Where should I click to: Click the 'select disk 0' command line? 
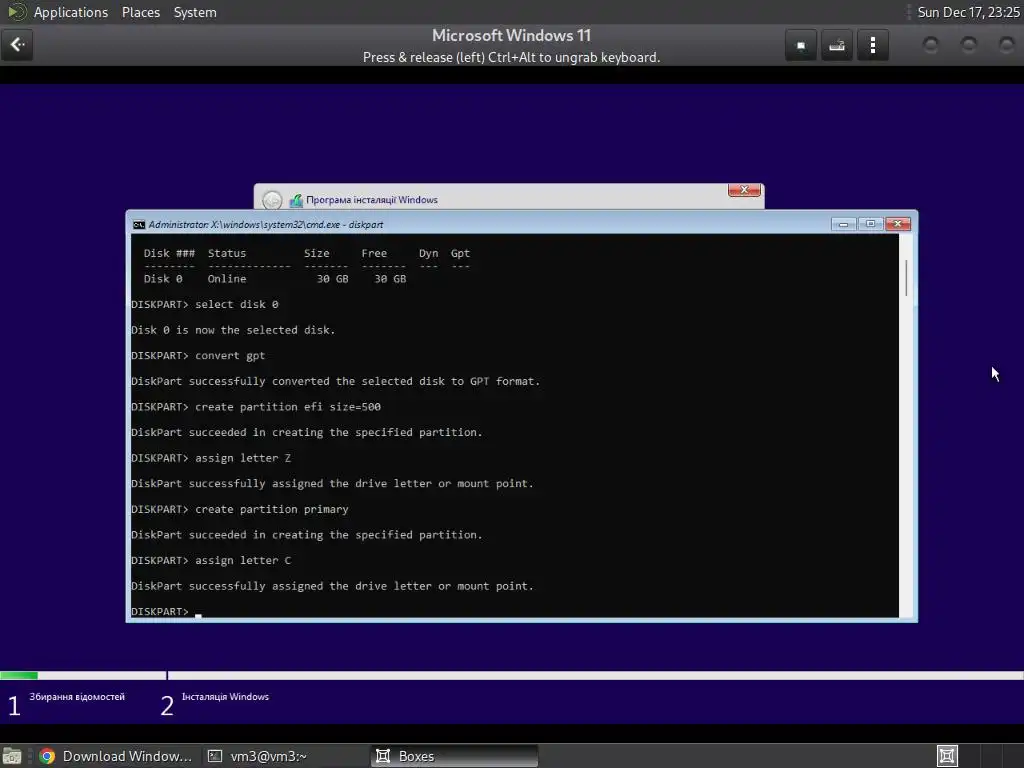[204, 304]
